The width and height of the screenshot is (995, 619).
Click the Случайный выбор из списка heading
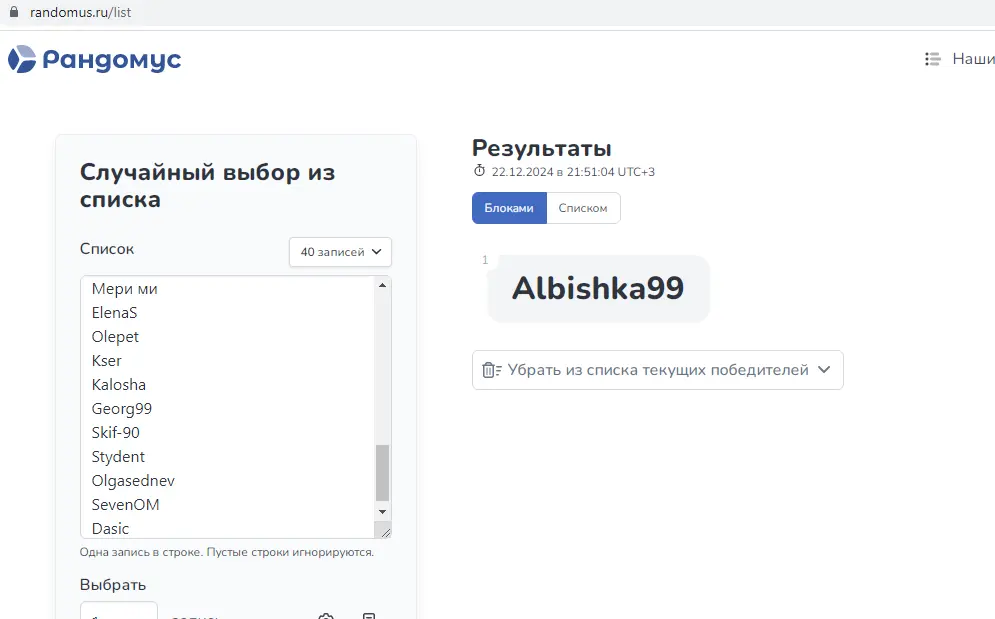point(208,185)
